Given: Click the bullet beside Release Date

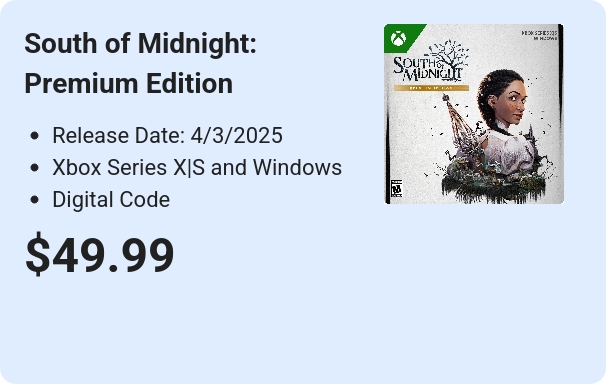Looking at the screenshot, I should (x=34, y=136).
